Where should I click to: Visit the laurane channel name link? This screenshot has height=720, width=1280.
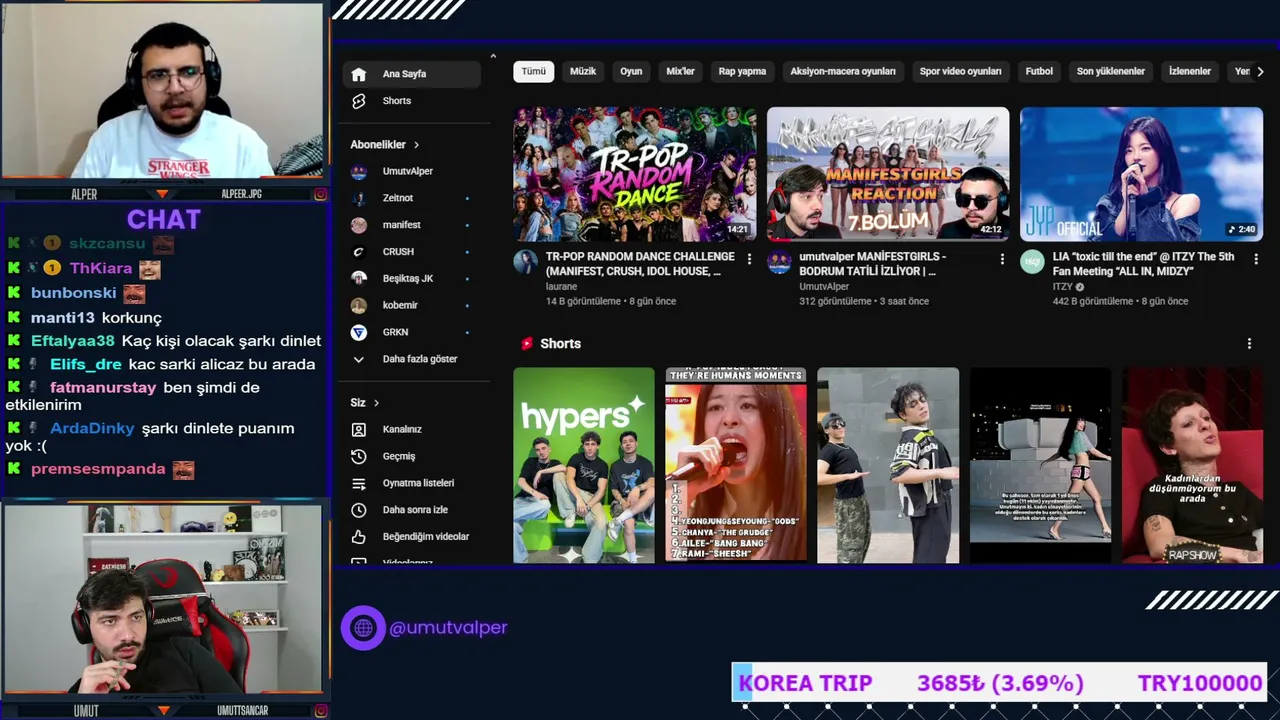tap(562, 287)
